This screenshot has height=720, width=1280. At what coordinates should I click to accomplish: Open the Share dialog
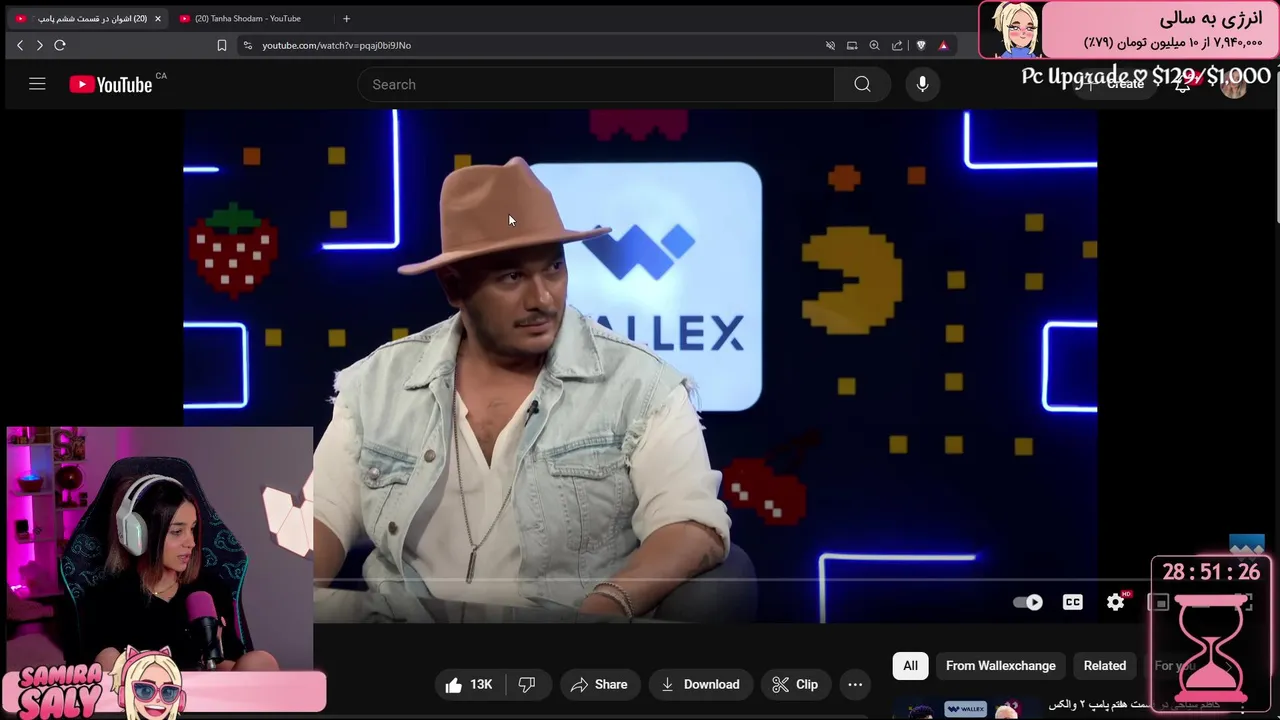click(598, 685)
